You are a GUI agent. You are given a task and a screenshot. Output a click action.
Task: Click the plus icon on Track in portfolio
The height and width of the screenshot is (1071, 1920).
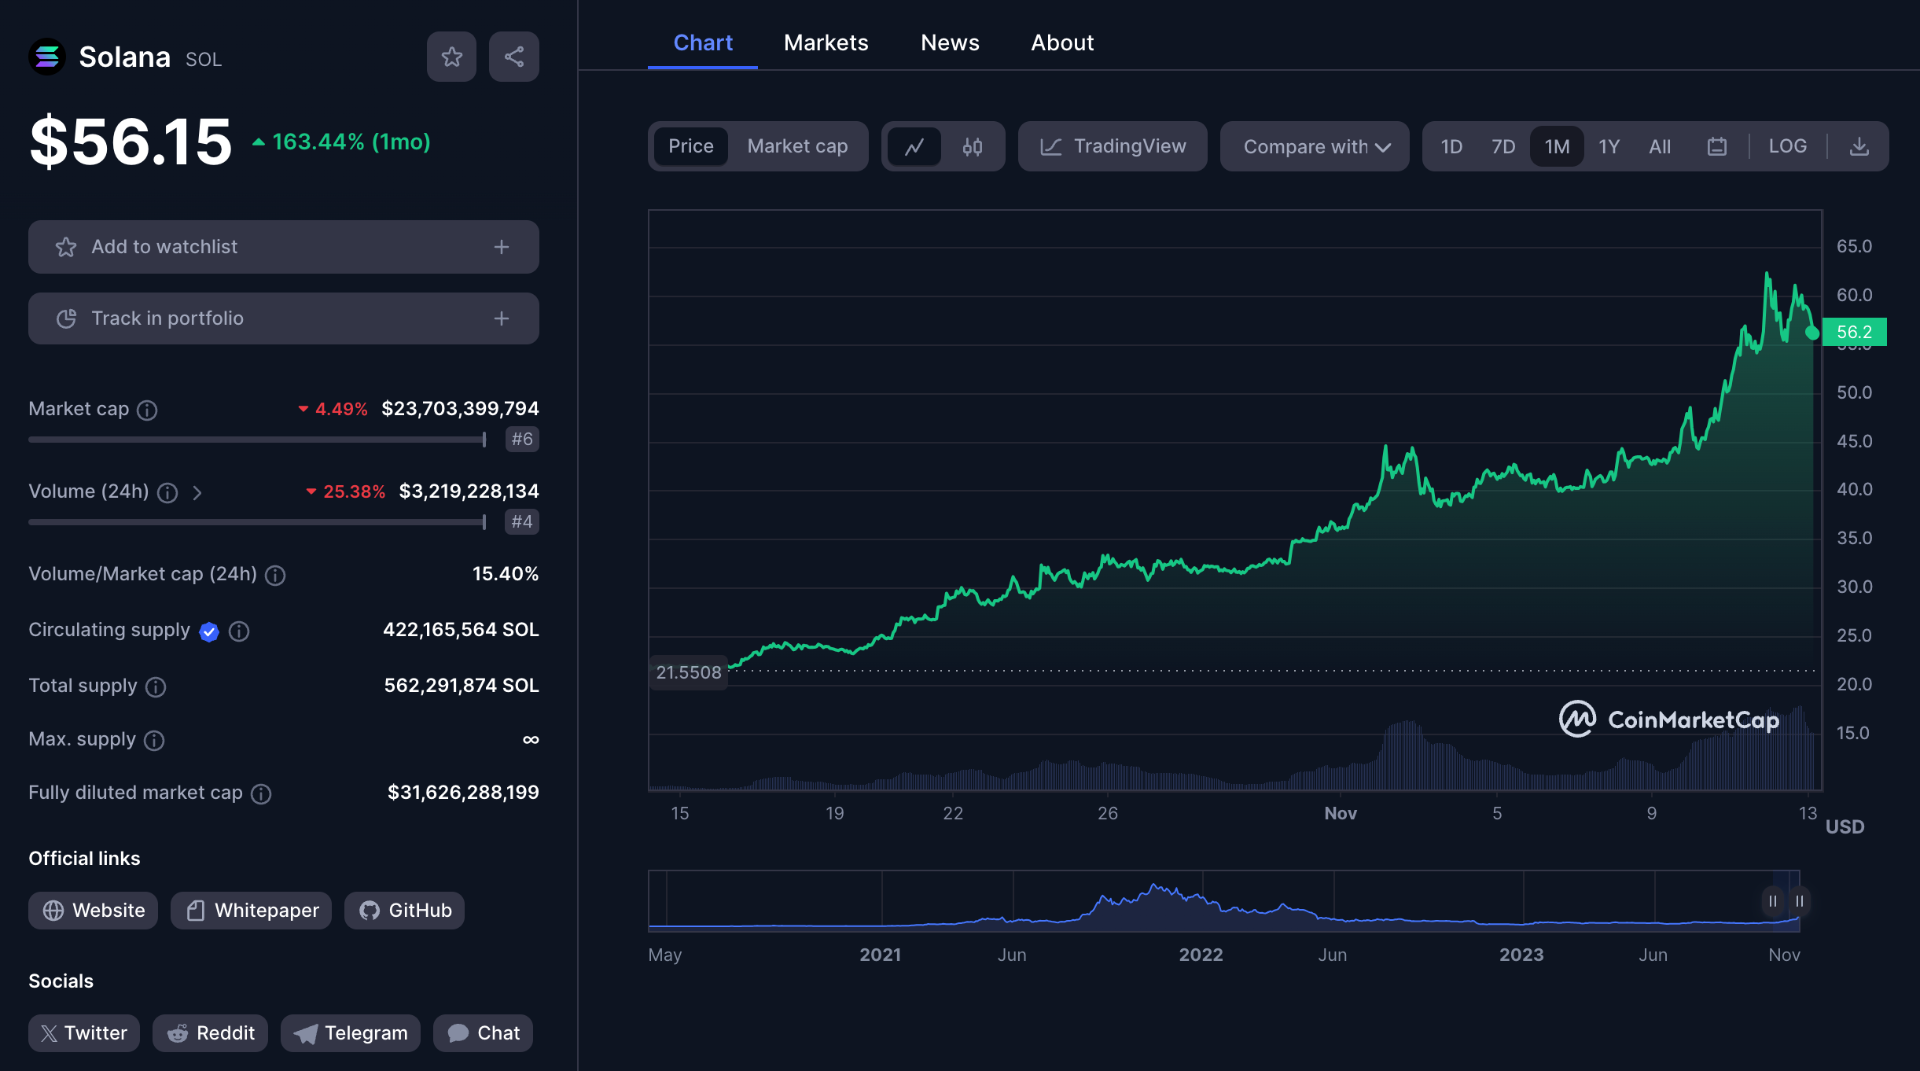[502, 318]
